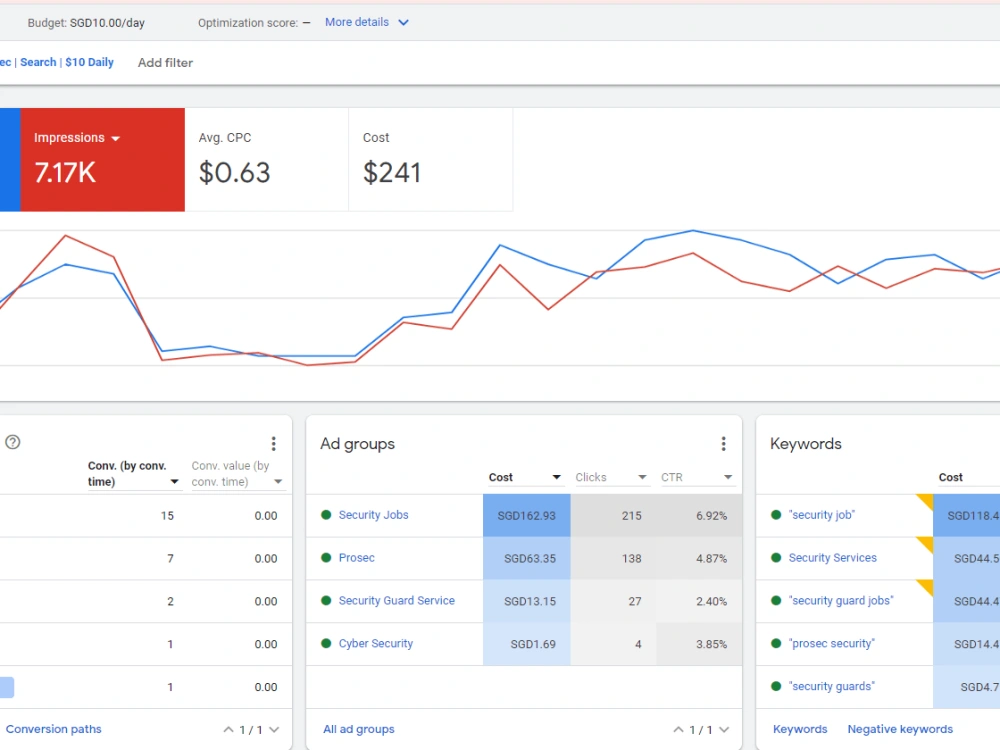1000x750 pixels.
Task: Open Conversion paths link
Action: tap(54, 729)
